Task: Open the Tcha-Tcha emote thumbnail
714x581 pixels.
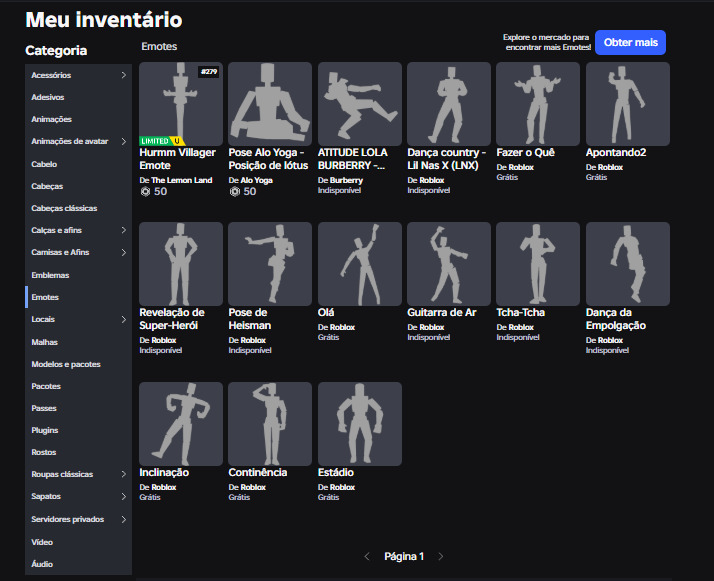Action: click(538, 263)
